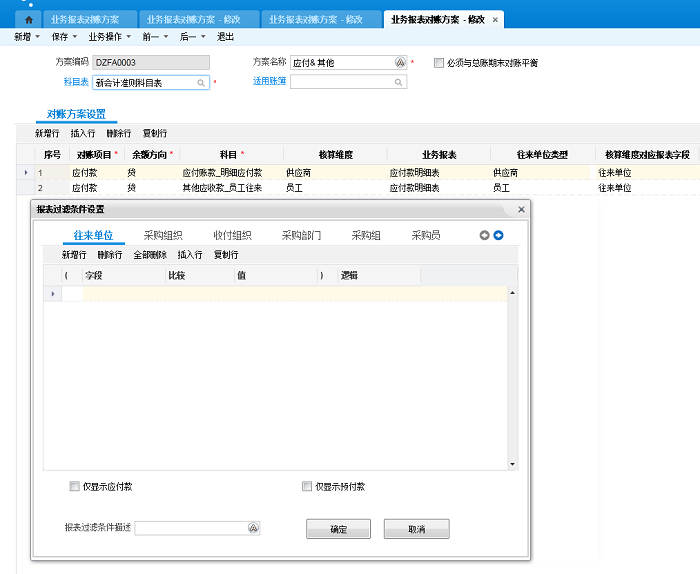The image size is (700, 574).
Task: Enable 必须与总账期末对账平衡 checkbox
Action: (439, 62)
